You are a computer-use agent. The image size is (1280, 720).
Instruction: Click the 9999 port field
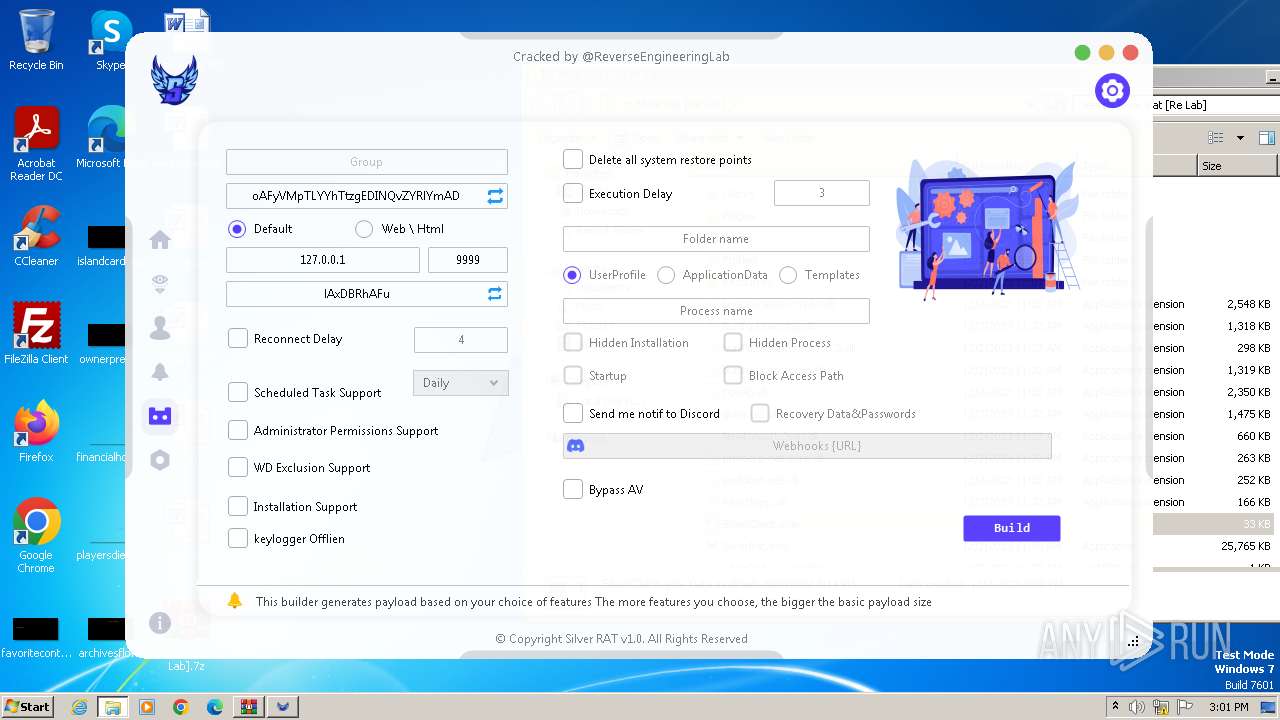coord(468,260)
